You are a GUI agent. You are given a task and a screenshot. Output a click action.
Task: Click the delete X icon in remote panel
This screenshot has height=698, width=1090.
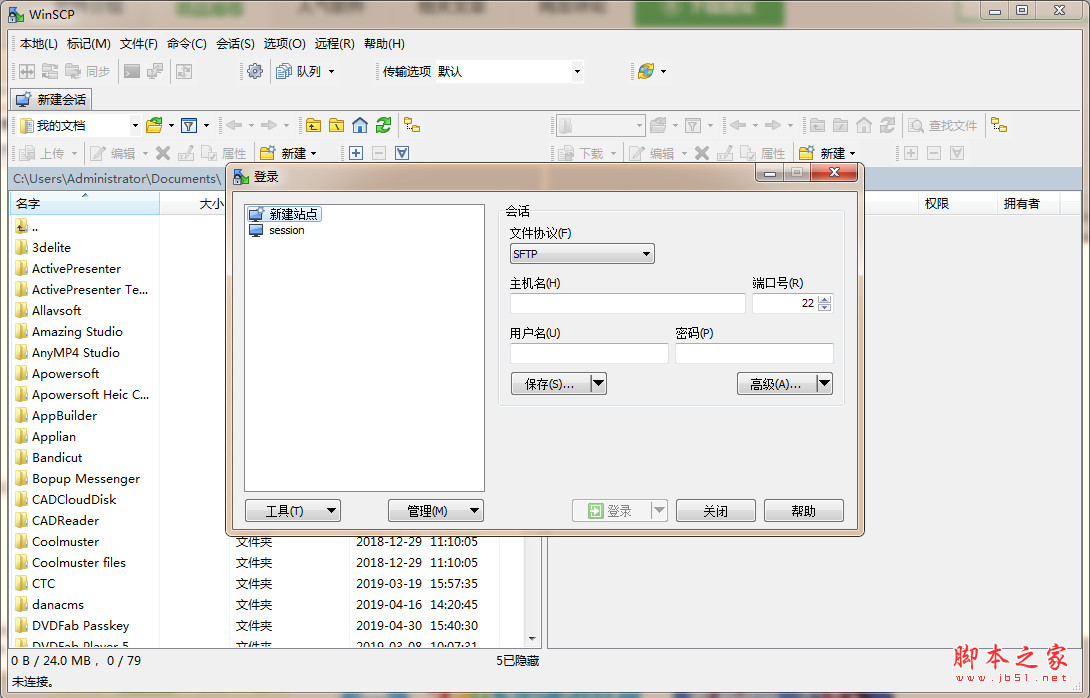click(x=702, y=153)
